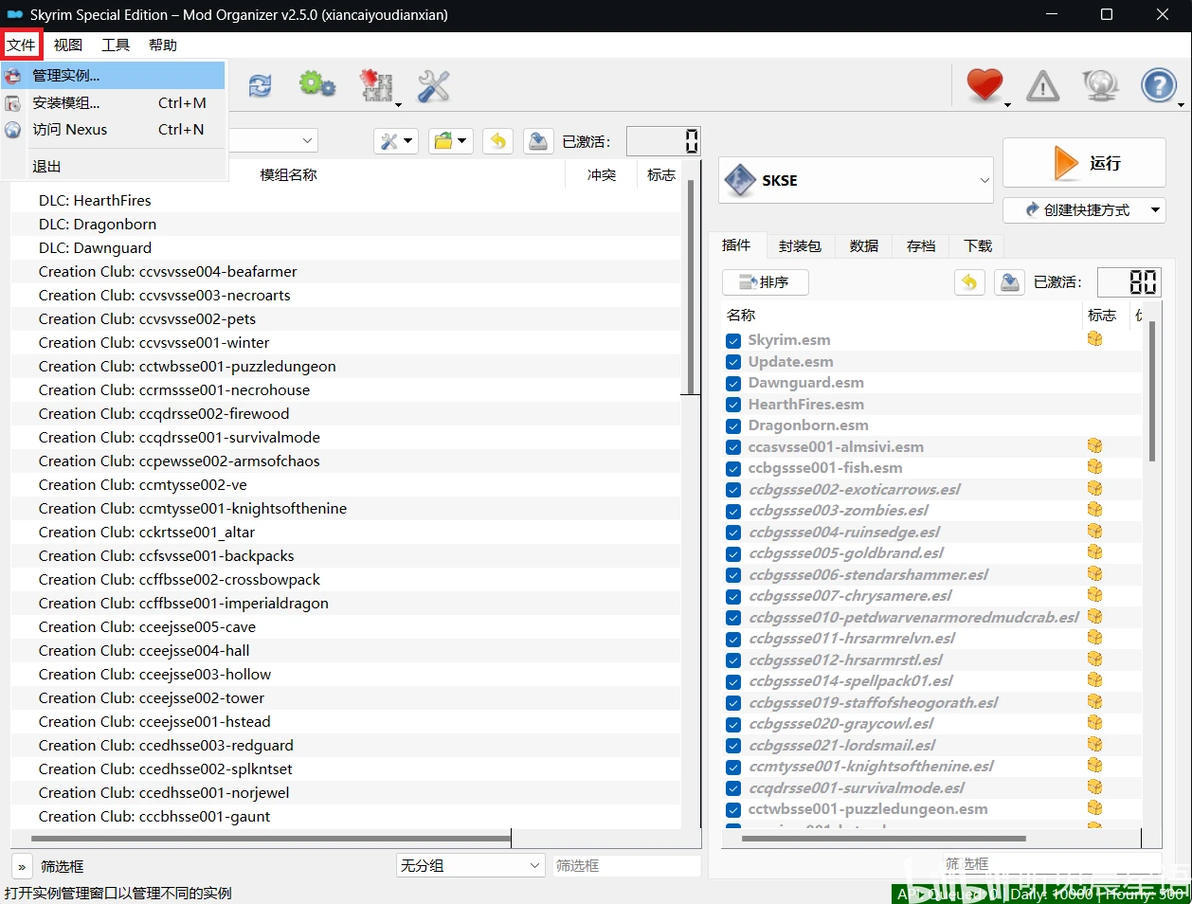Image resolution: width=1192 pixels, height=904 pixels.
Task: Open the wrench tool dropdown above mod list
Action: click(395, 141)
